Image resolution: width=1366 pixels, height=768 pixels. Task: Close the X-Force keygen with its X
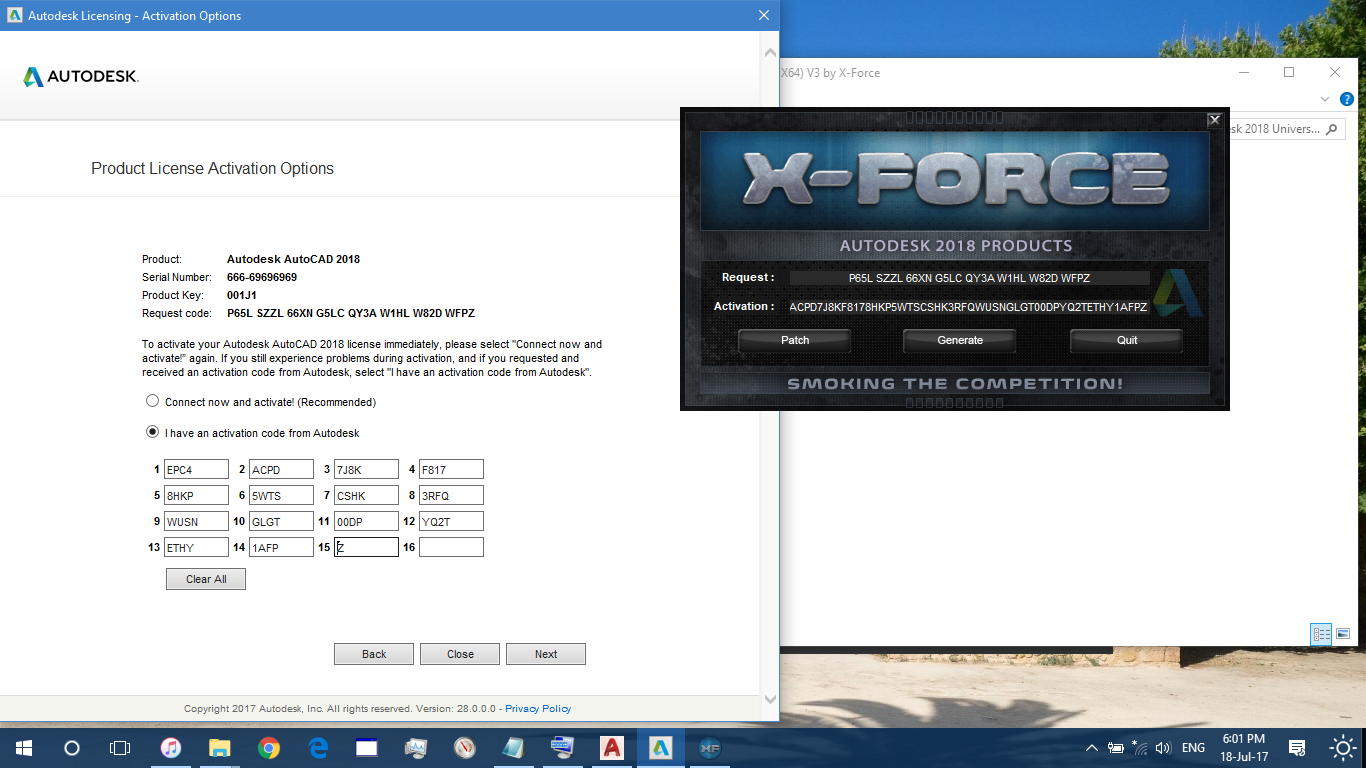tap(1214, 120)
